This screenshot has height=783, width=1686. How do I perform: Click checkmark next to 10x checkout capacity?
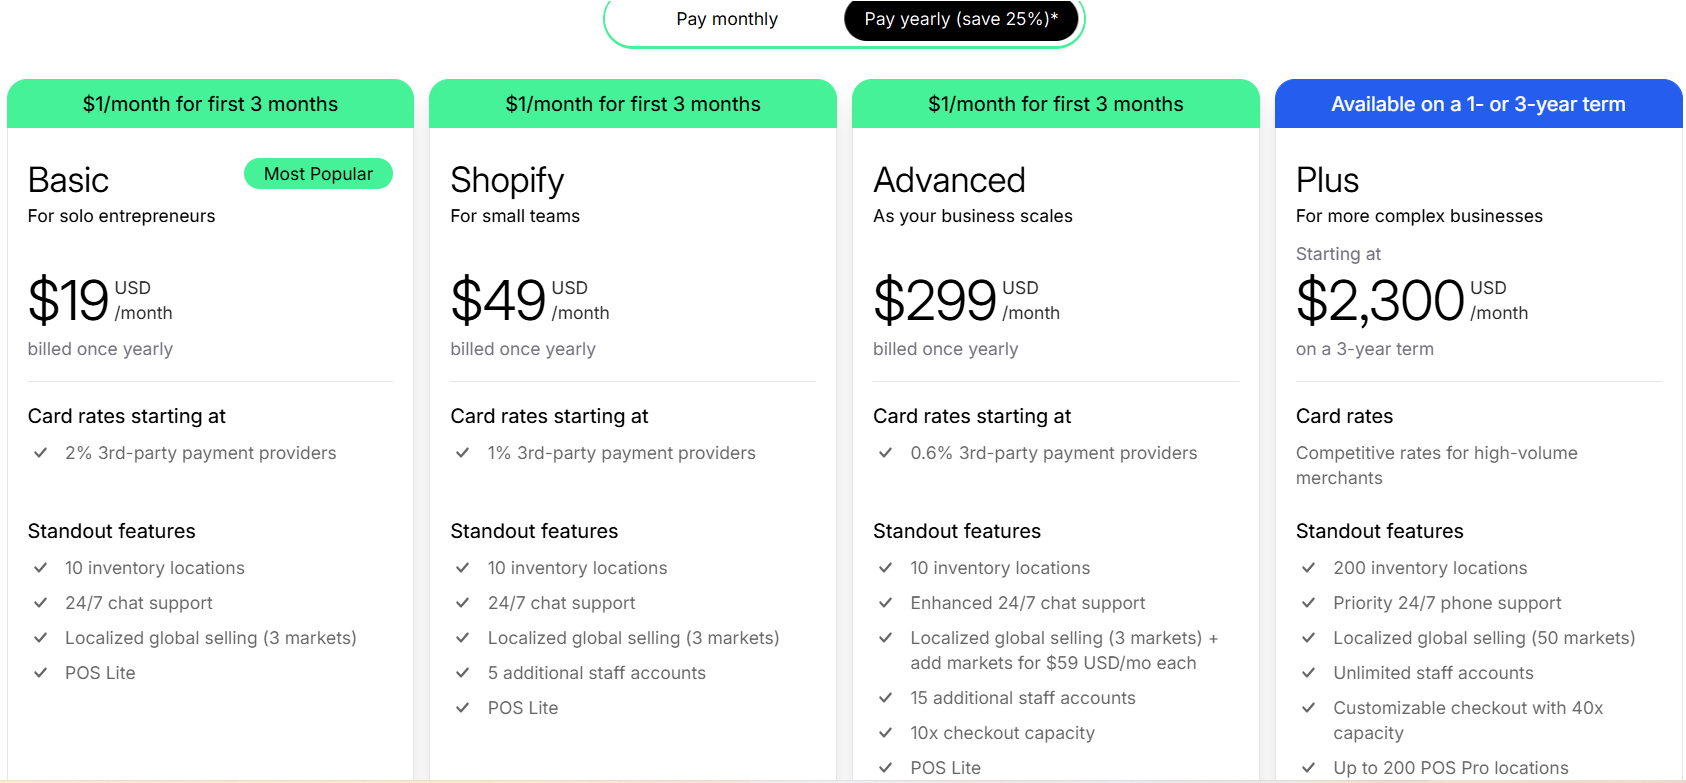886,733
